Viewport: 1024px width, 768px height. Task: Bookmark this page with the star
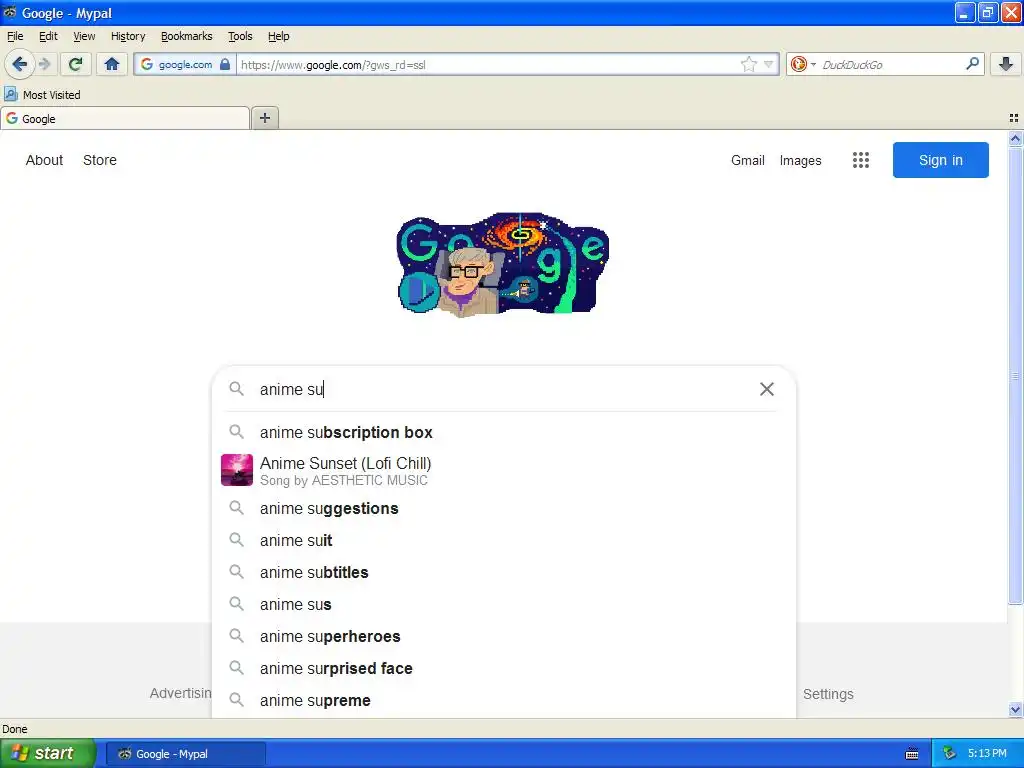point(748,64)
